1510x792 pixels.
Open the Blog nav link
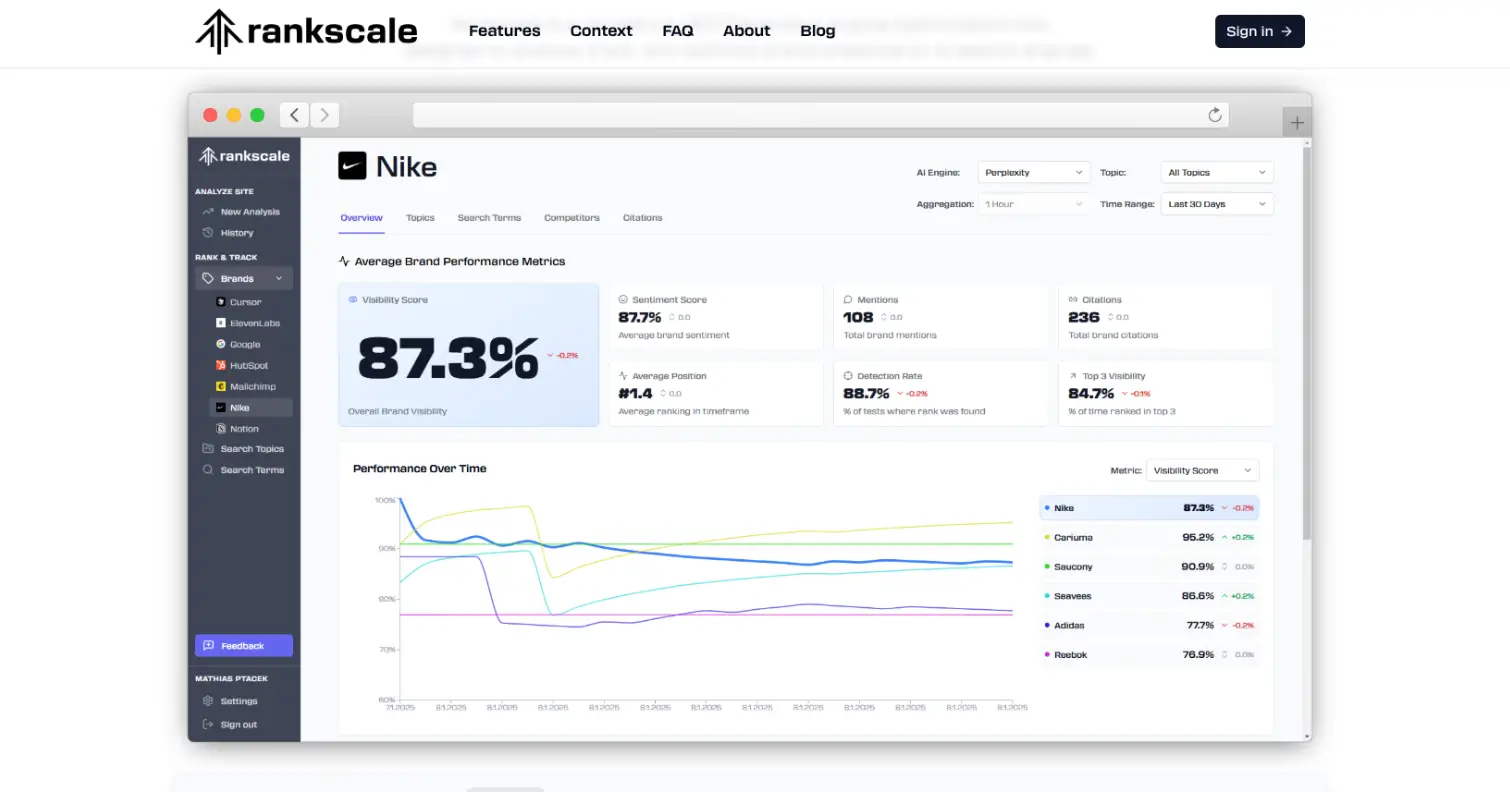tap(818, 31)
